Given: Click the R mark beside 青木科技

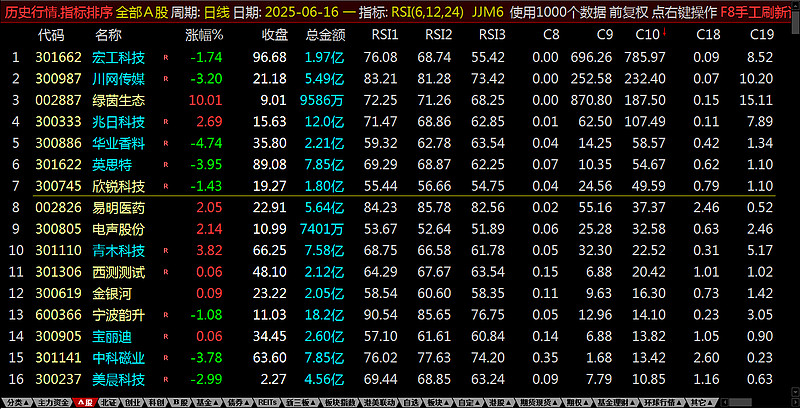Looking at the screenshot, I should click(x=165, y=251).
